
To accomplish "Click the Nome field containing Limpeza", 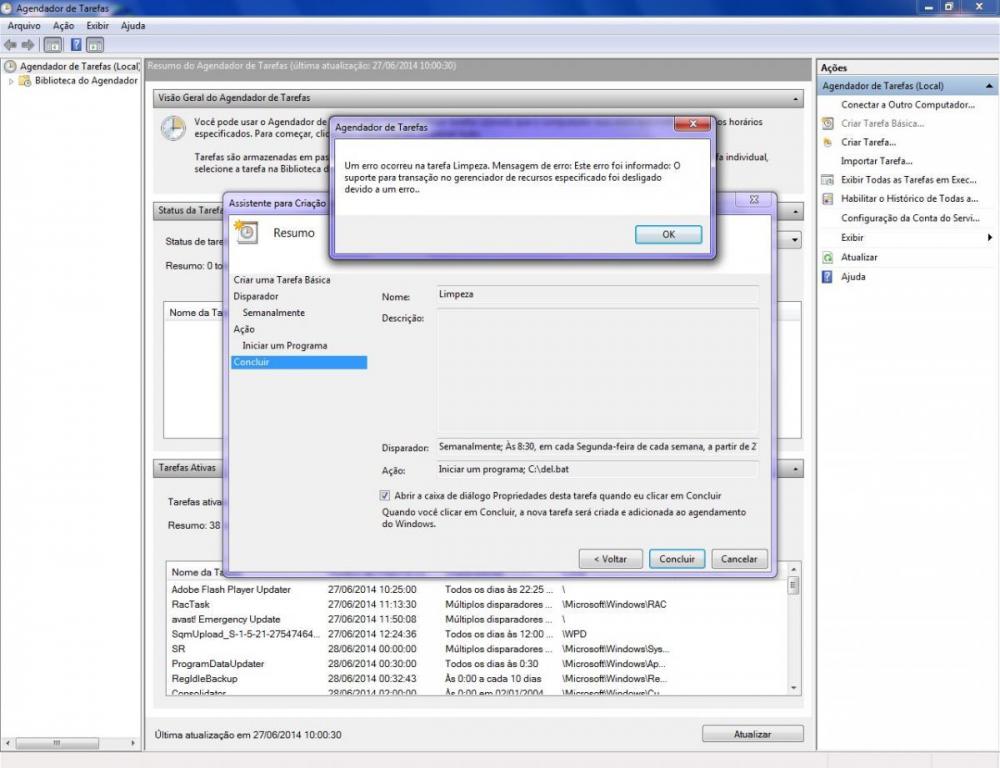I will [x=597, y=295].
